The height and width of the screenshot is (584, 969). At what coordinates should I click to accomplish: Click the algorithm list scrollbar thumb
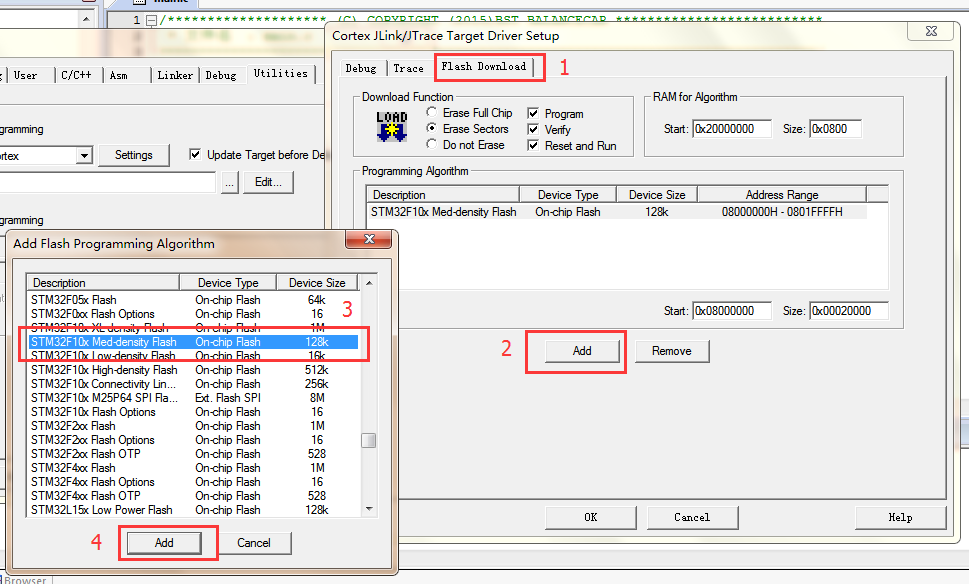(x=368, y=440)
